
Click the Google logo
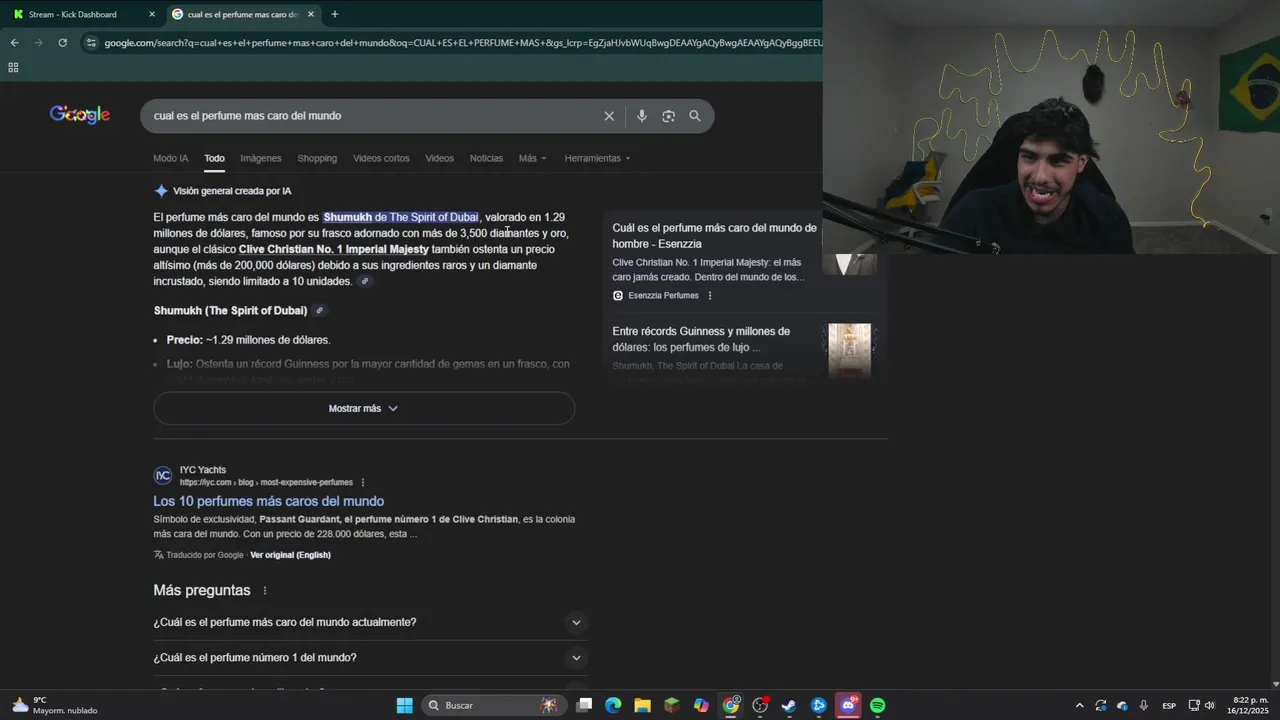point(80,115)
